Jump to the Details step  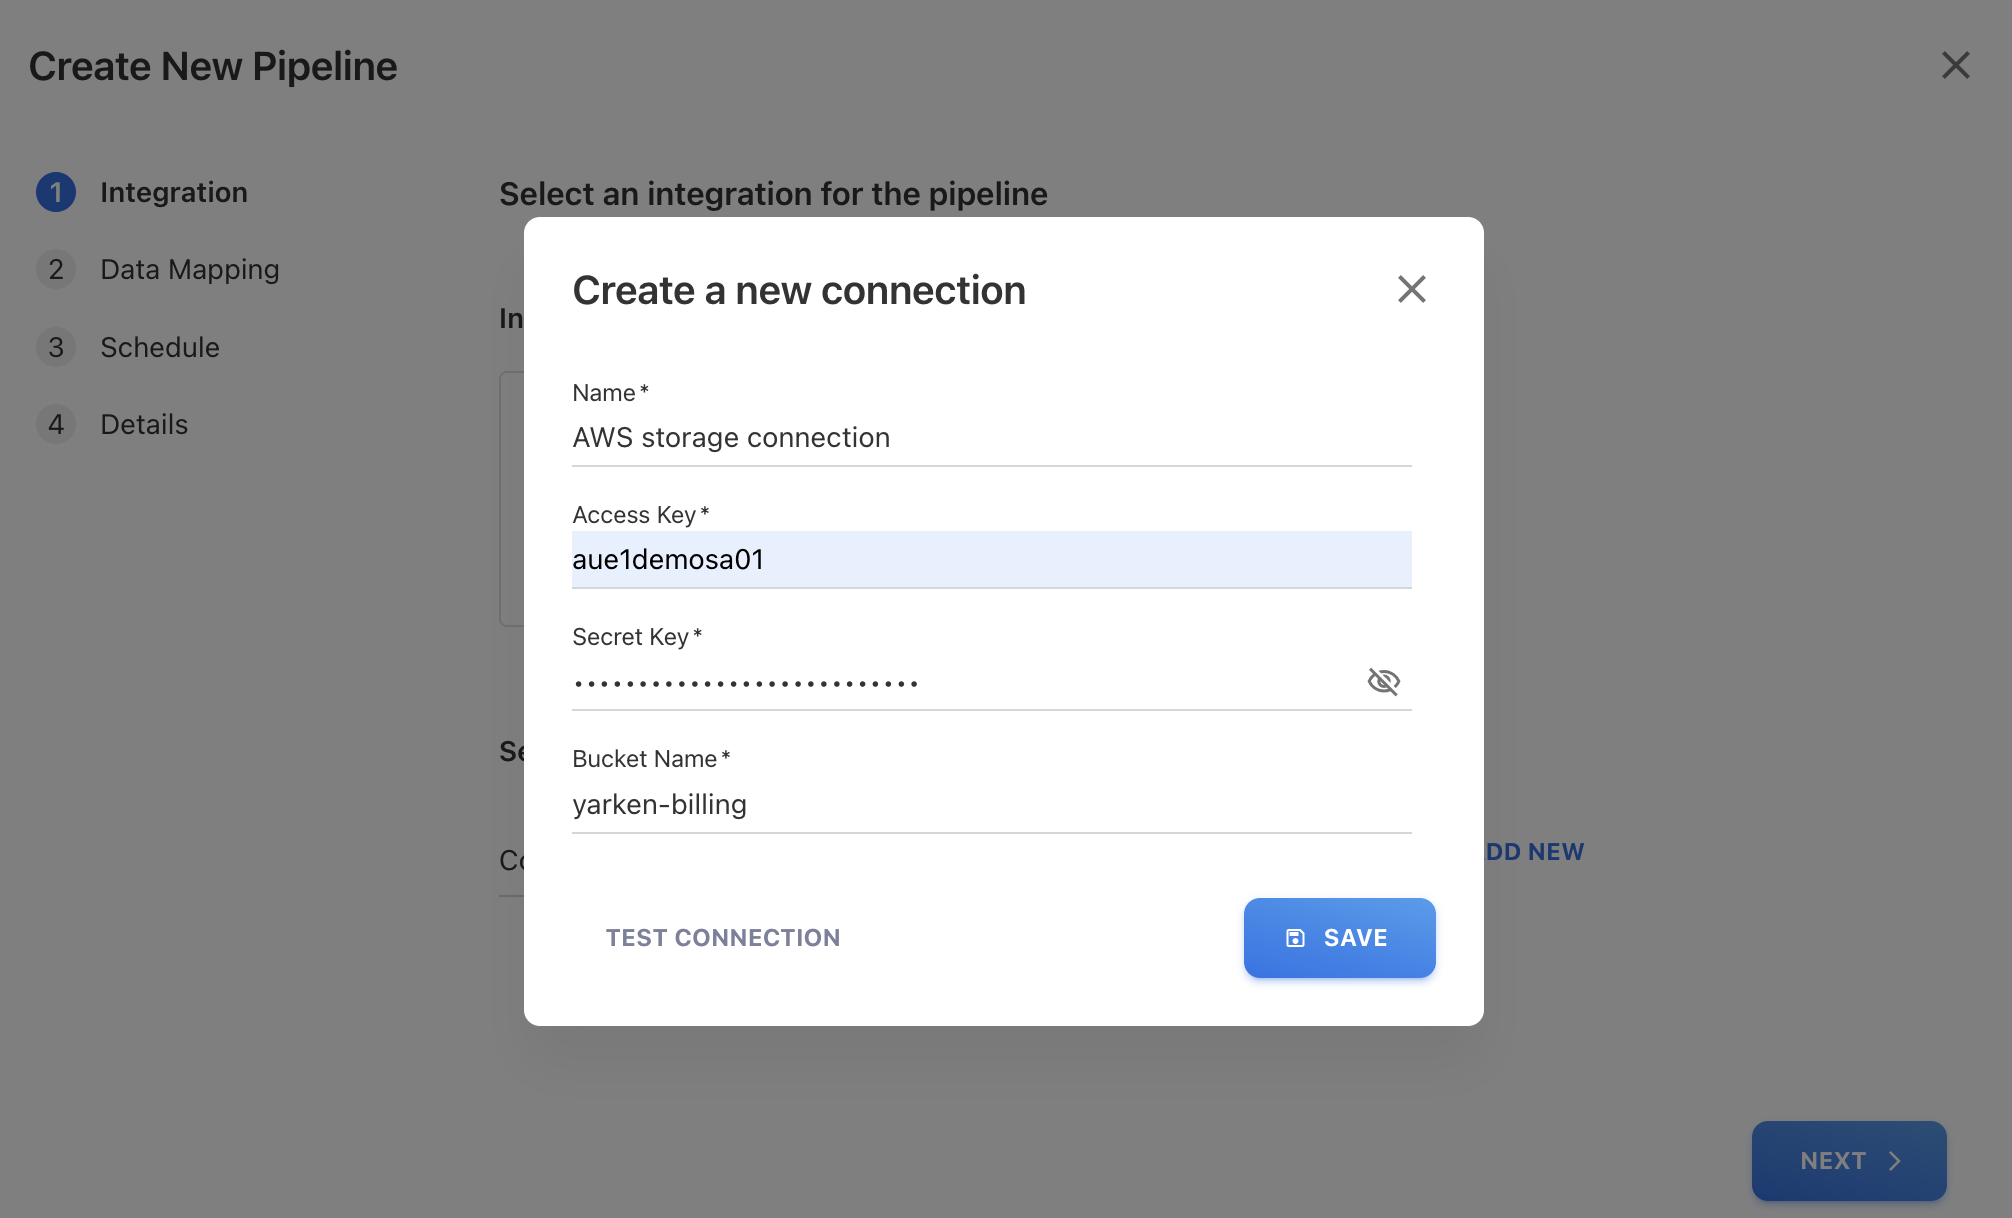[x=144, y=425]
